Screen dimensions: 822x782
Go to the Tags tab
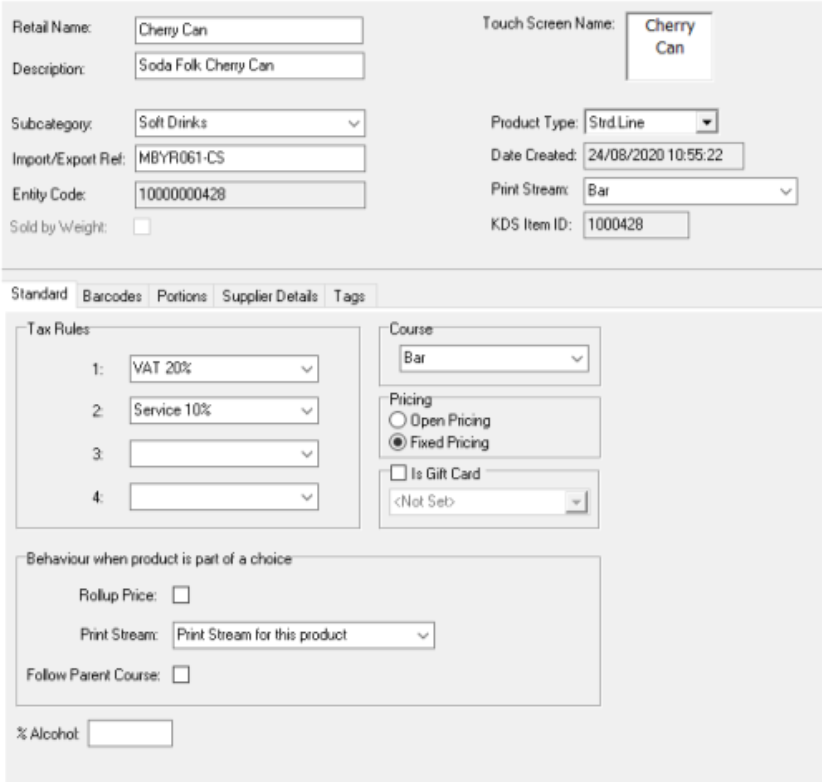pos(349,296)
